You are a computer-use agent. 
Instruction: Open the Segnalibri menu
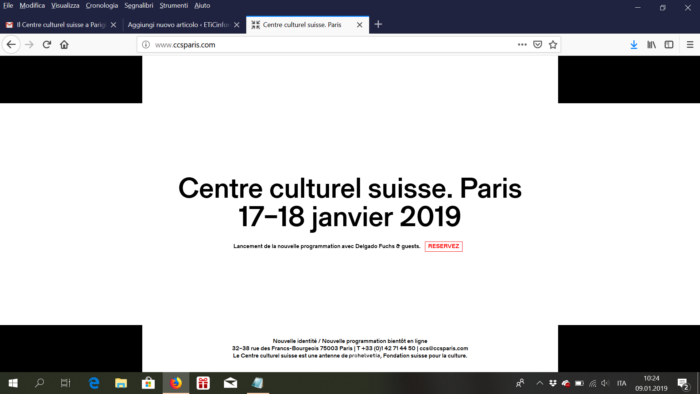138,6
